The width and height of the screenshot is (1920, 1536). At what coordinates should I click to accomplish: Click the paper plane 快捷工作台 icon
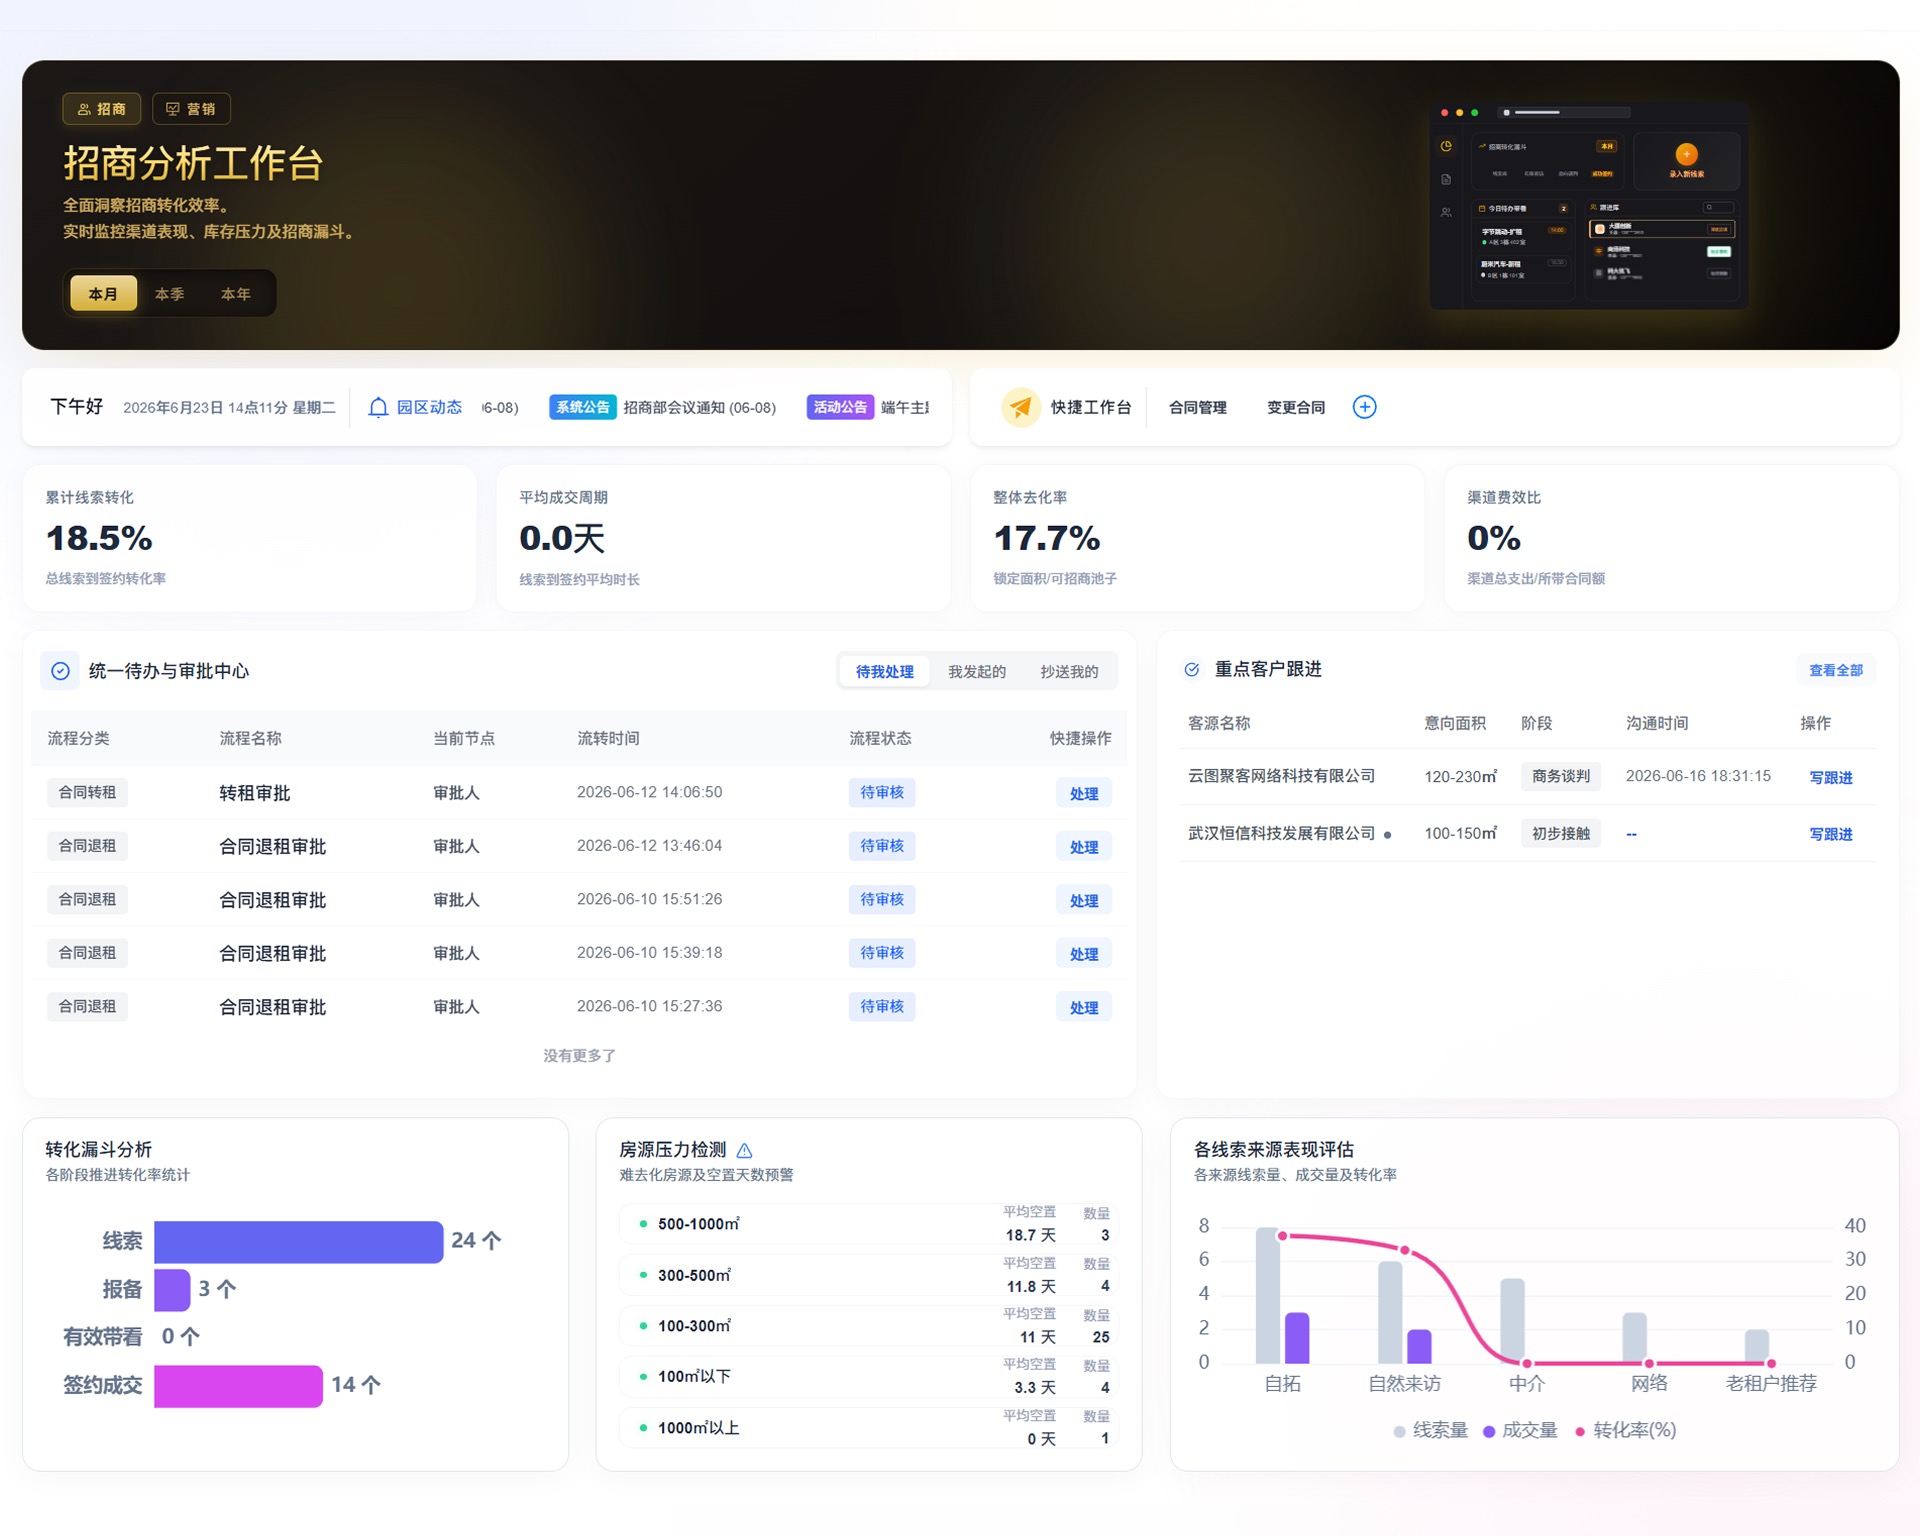(x=1020, y=407)
